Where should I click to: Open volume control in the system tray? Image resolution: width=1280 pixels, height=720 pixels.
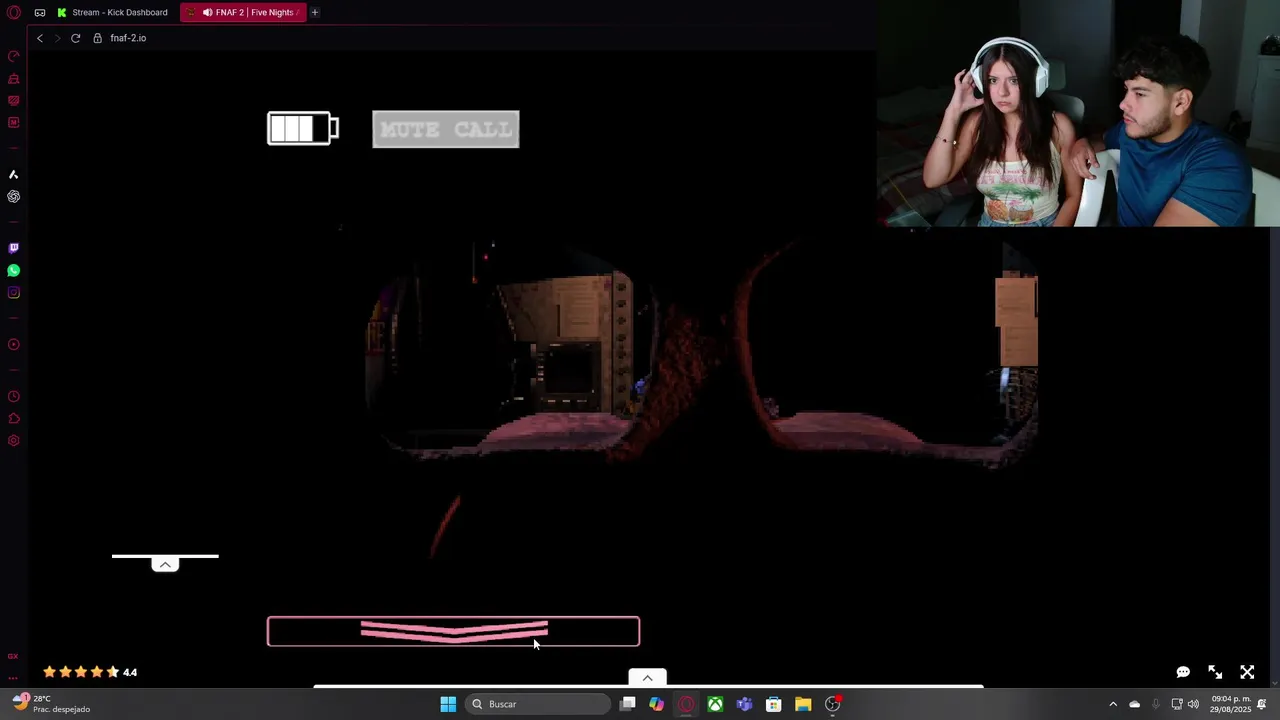coord(1193,704)
